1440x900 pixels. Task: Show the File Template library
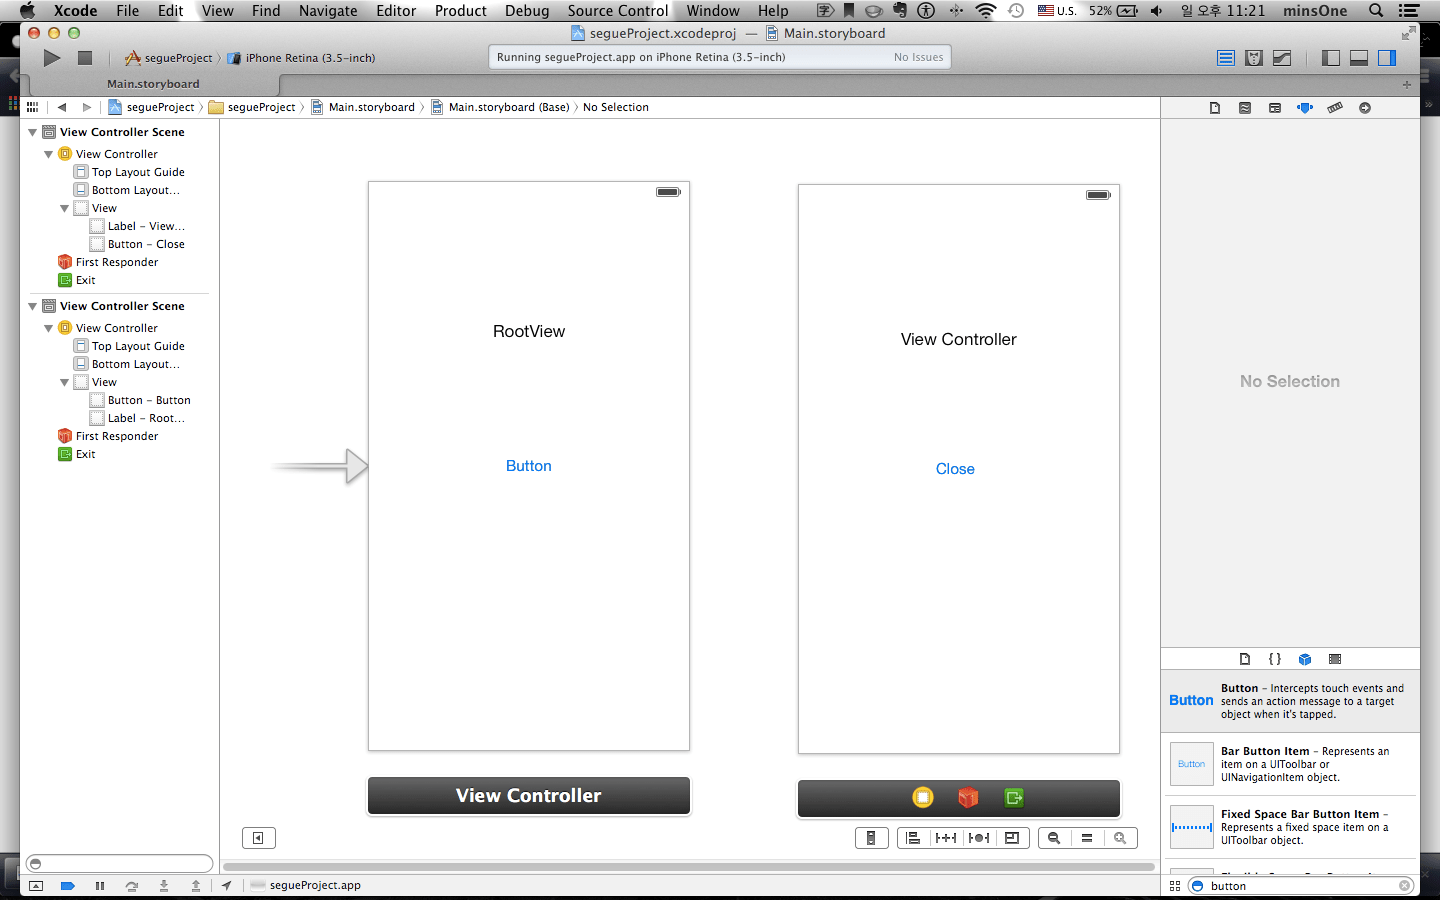tap(1245, 659)
